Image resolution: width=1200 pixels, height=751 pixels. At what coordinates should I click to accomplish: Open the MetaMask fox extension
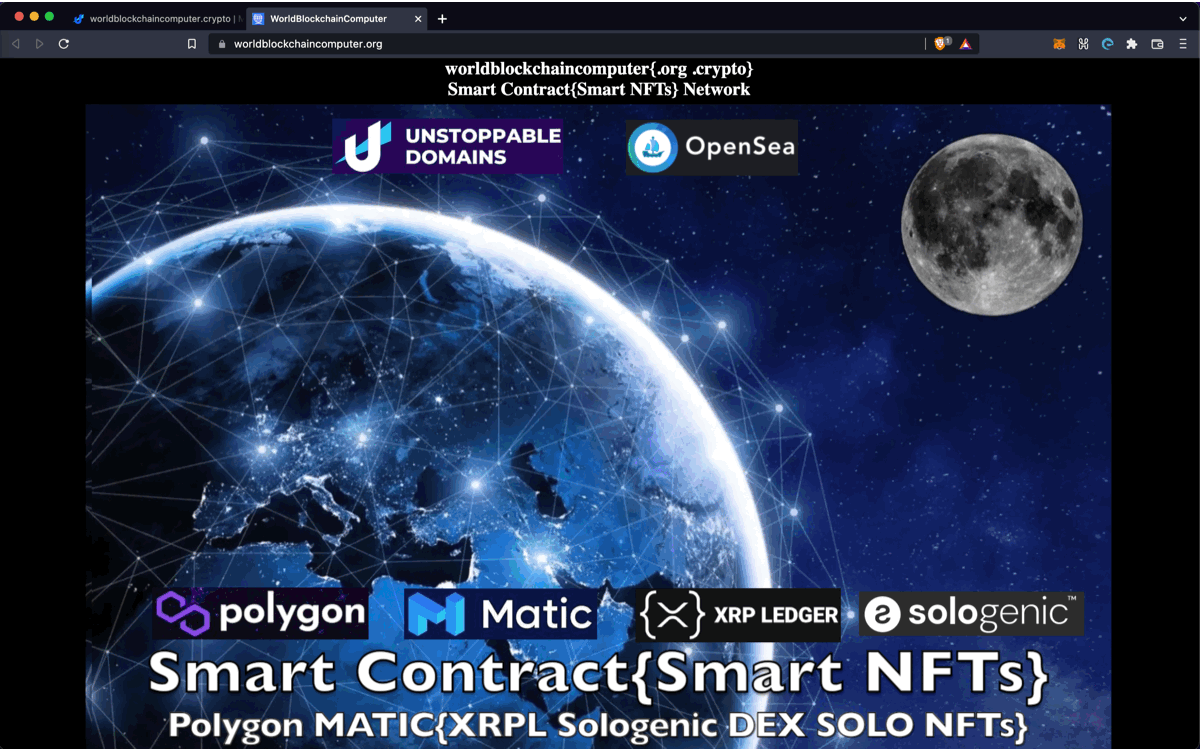coord(1059,44)
